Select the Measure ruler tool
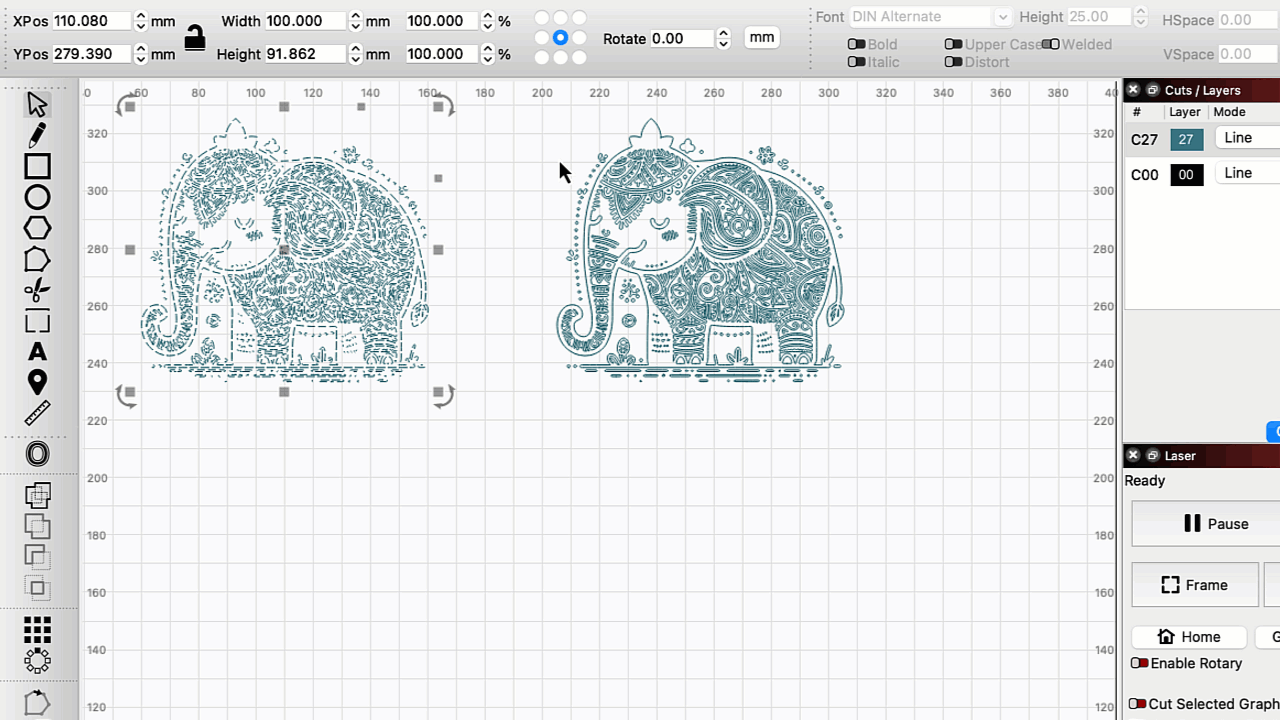The image size is (1280, 720). tap(37, 413)
